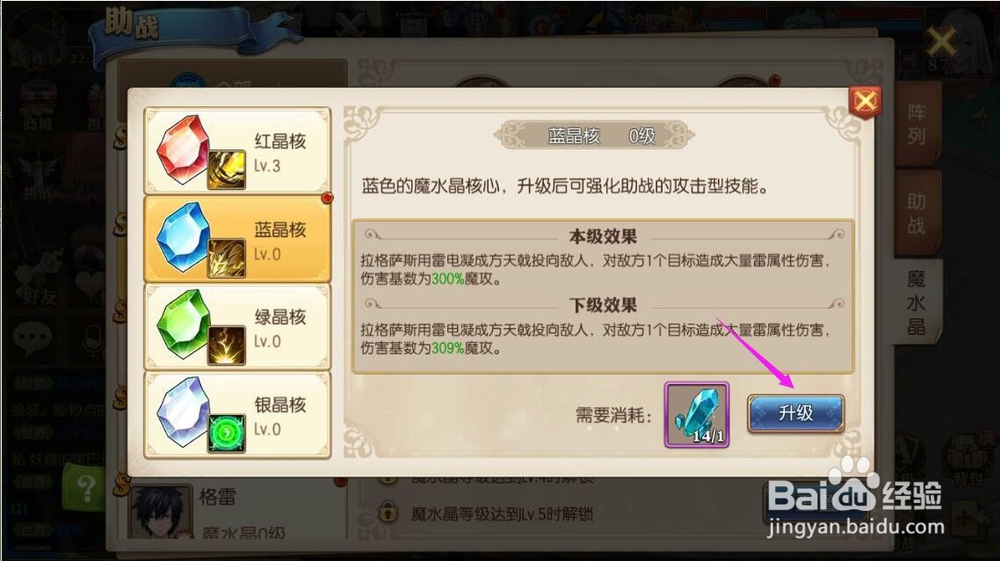This screenshot has width=1000, height=561.
Task: Click the 升级 upgrade button
Action: [x=796, y=413]
